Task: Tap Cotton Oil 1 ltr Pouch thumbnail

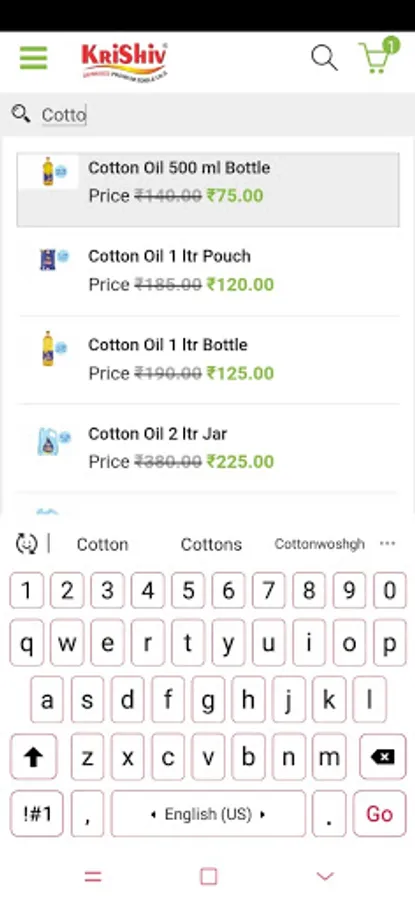Action: click(x=53, y=259)
